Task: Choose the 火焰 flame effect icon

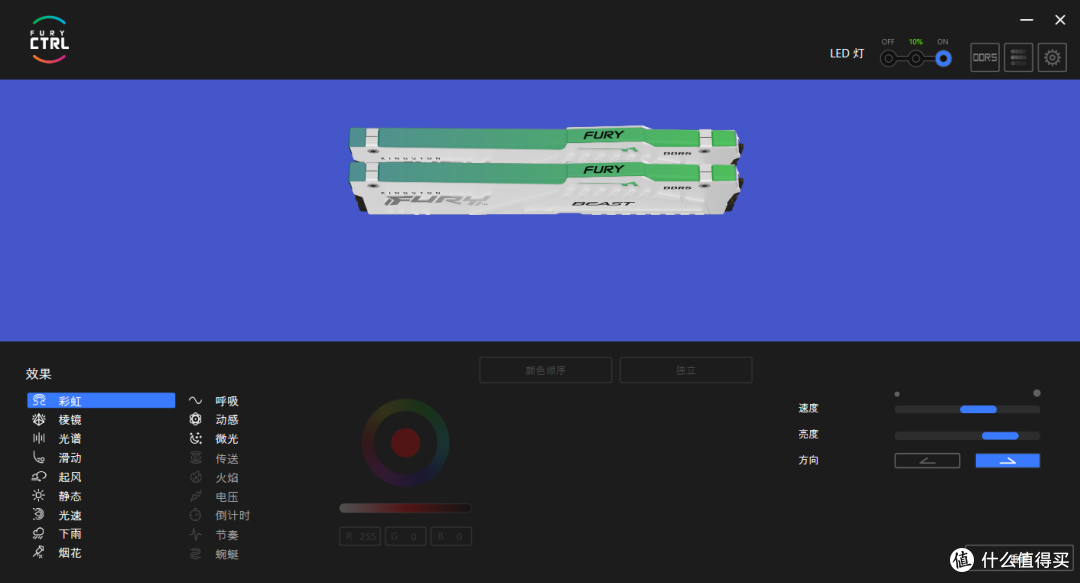Action: [x=196, y=477]
